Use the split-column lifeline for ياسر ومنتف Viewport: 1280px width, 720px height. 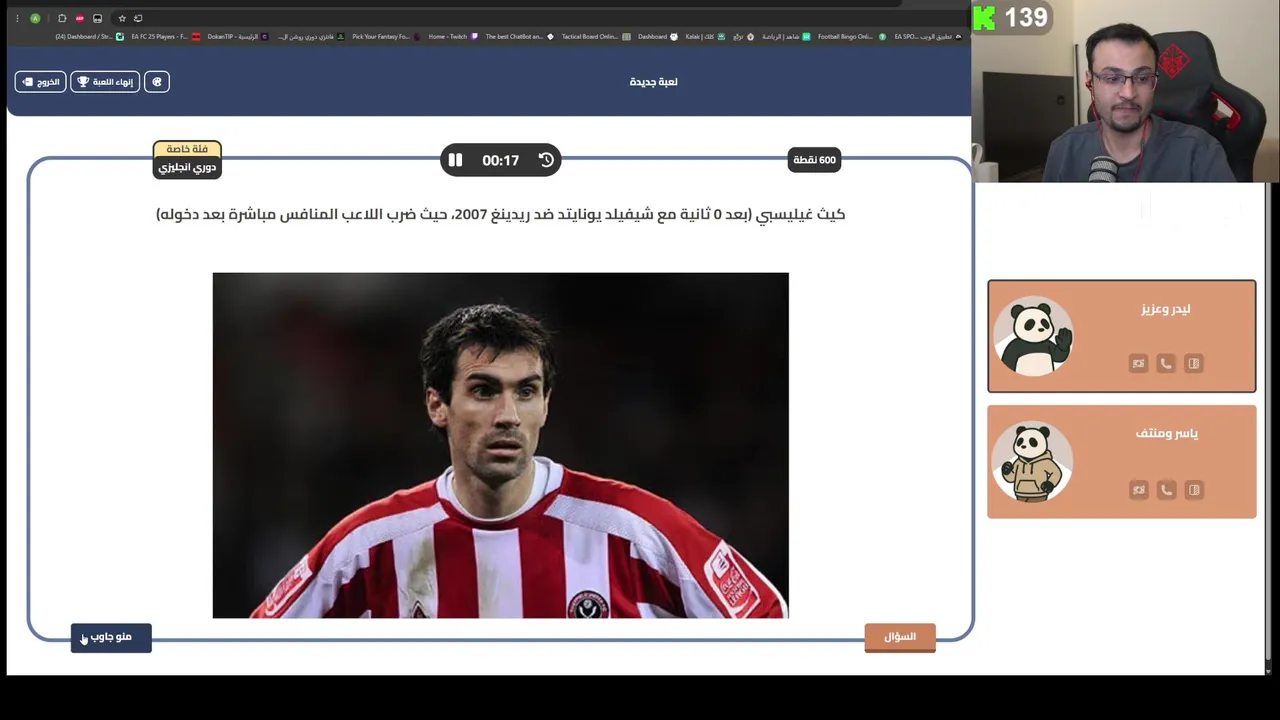click(x=1194, y=490)
